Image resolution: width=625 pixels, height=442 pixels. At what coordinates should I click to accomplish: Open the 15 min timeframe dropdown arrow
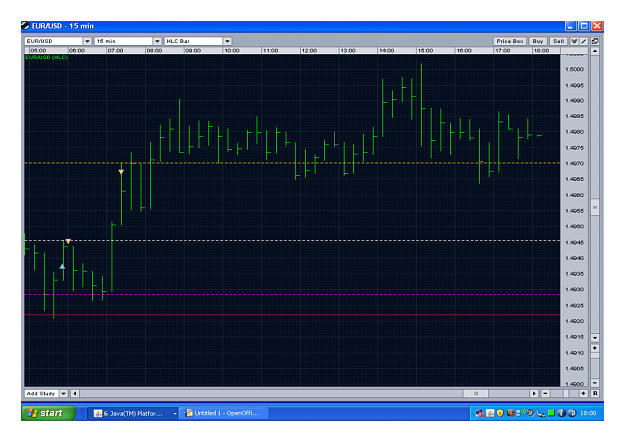[157, 41]
